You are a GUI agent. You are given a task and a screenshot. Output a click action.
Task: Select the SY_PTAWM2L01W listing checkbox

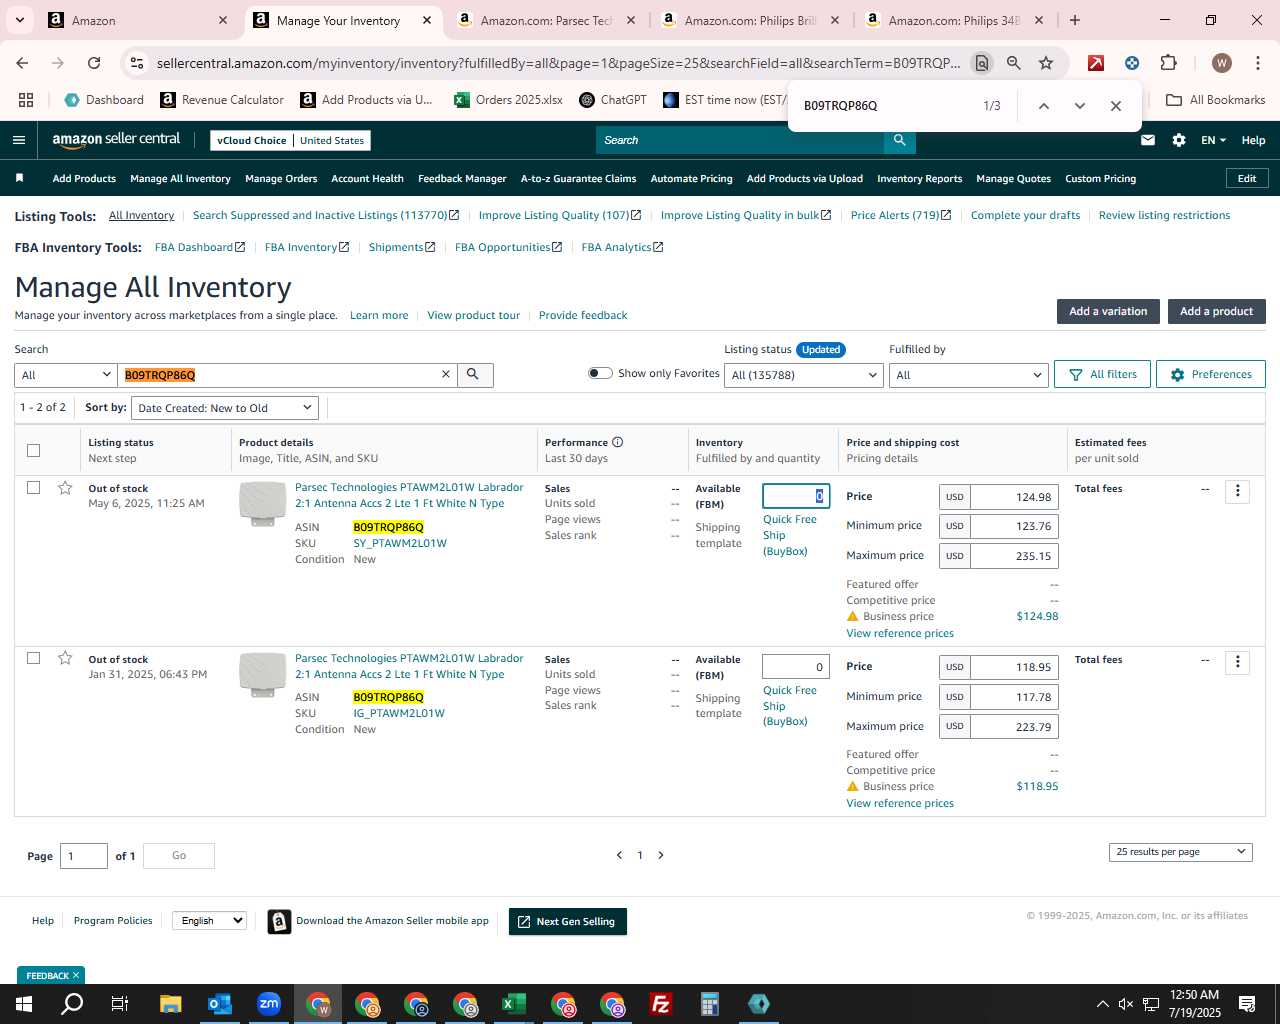click(33, 487)
